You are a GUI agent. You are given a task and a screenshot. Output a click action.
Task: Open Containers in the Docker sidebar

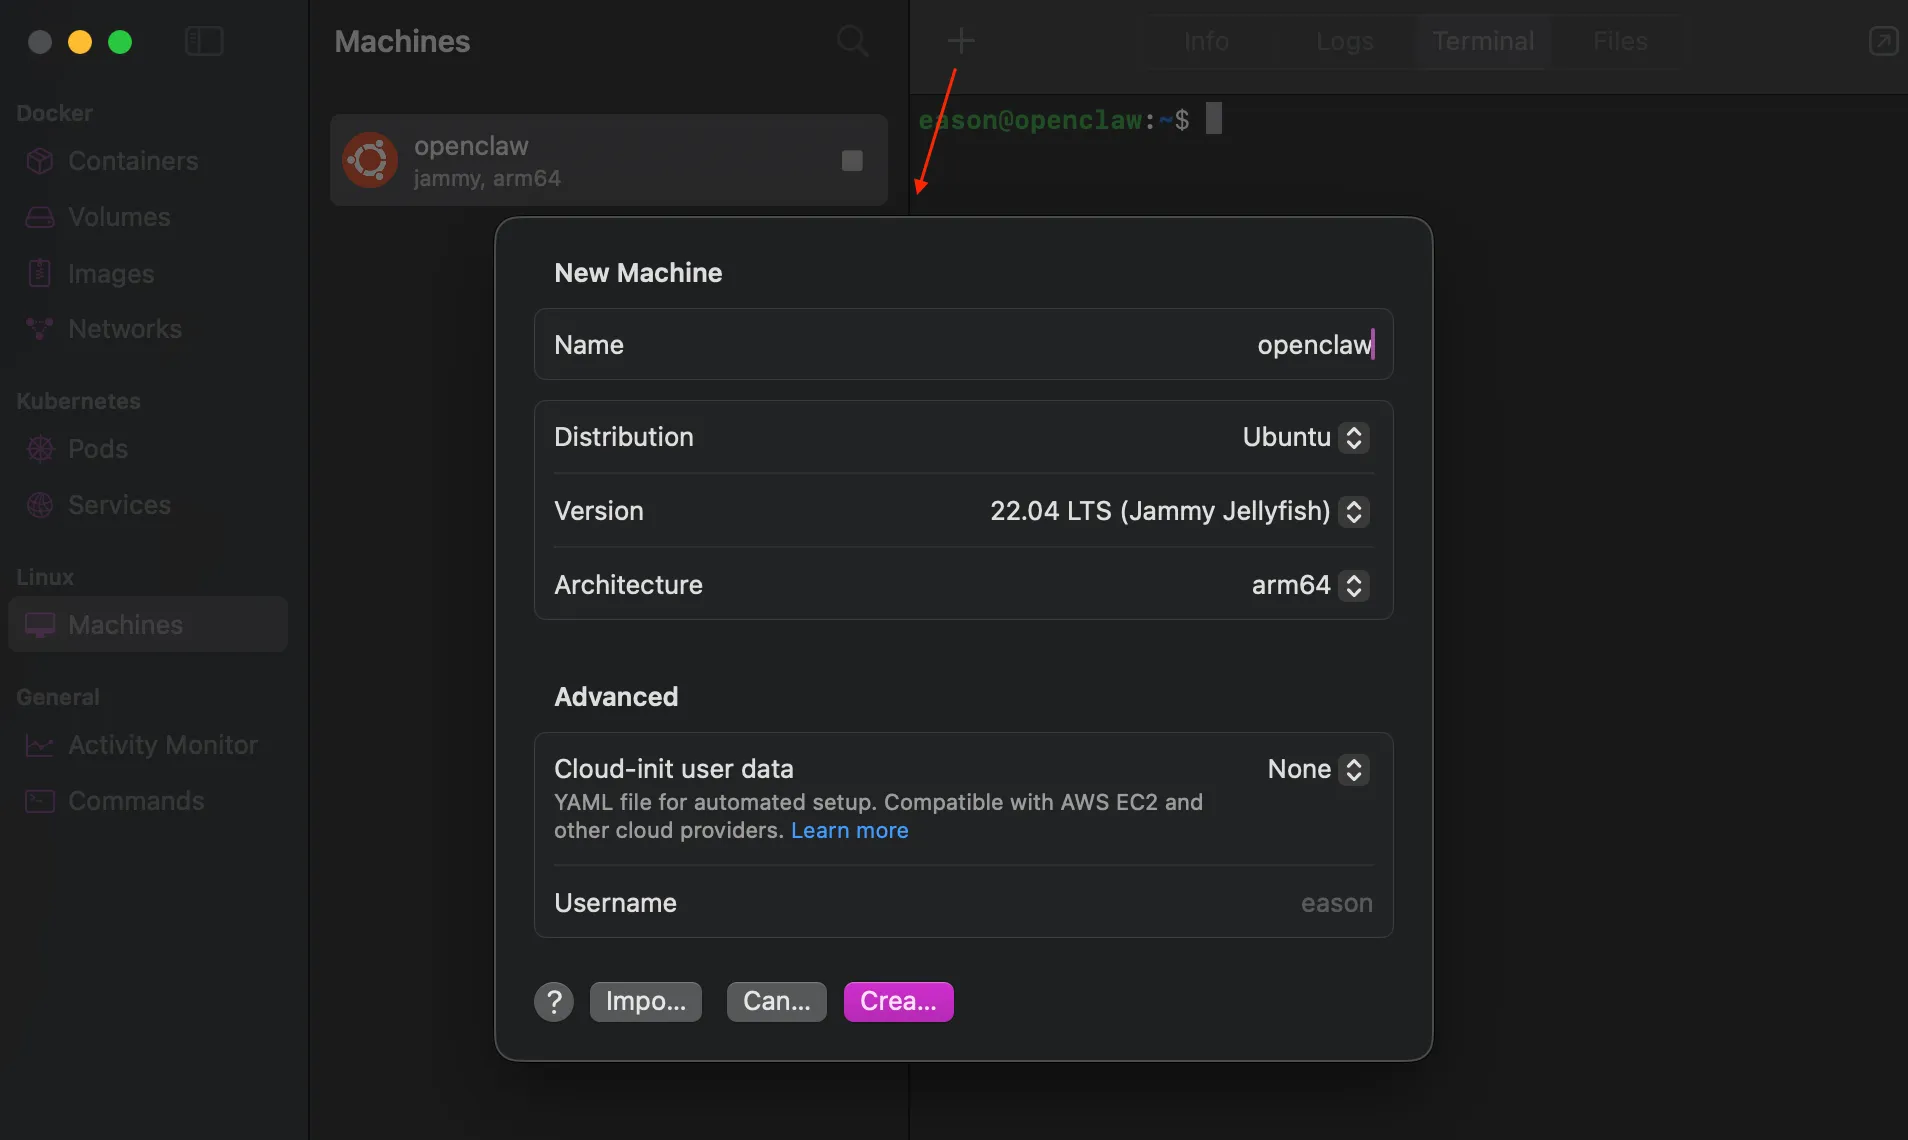tap(132, 161)
